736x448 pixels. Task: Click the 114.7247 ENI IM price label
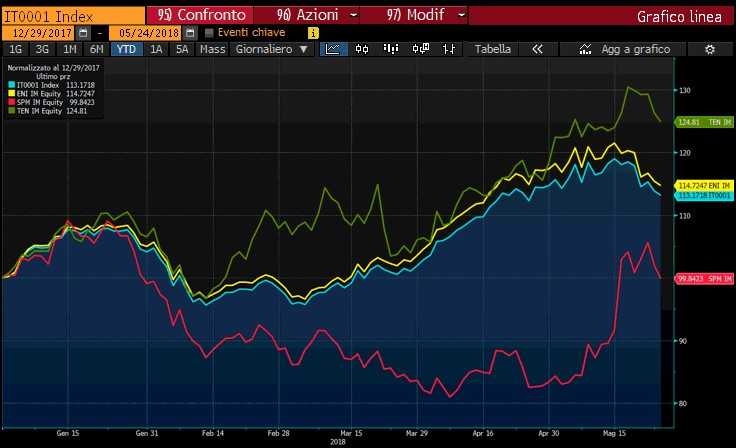point(704,185)
